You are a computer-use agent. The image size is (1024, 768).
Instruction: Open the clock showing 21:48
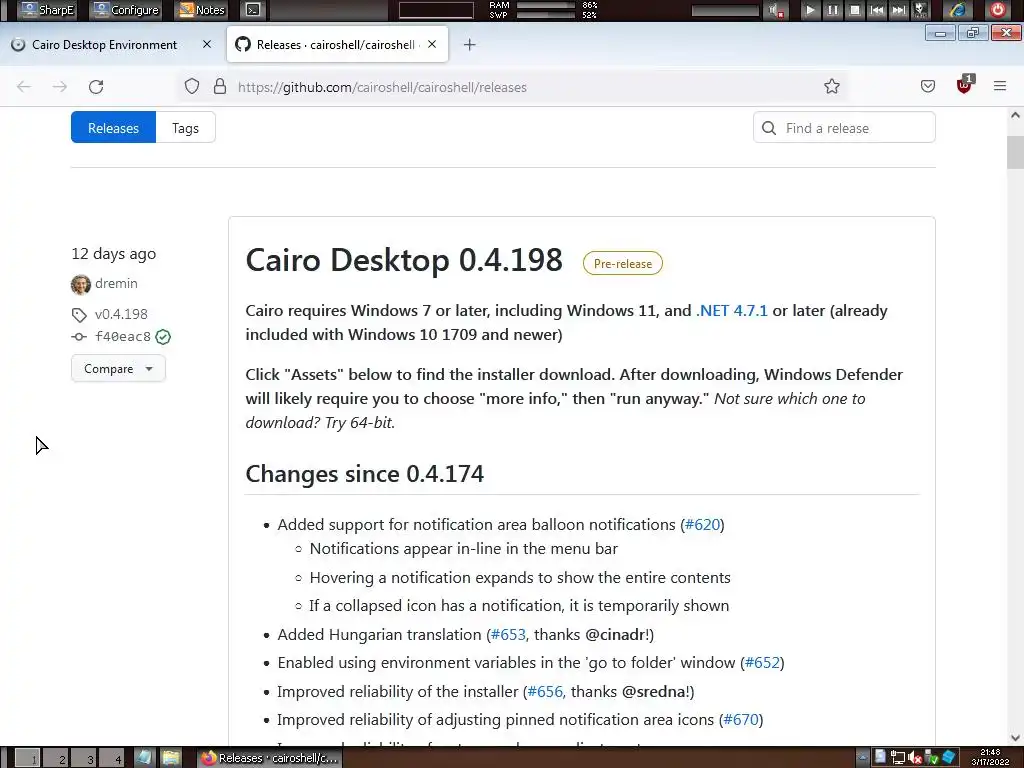tap(990, 757)
